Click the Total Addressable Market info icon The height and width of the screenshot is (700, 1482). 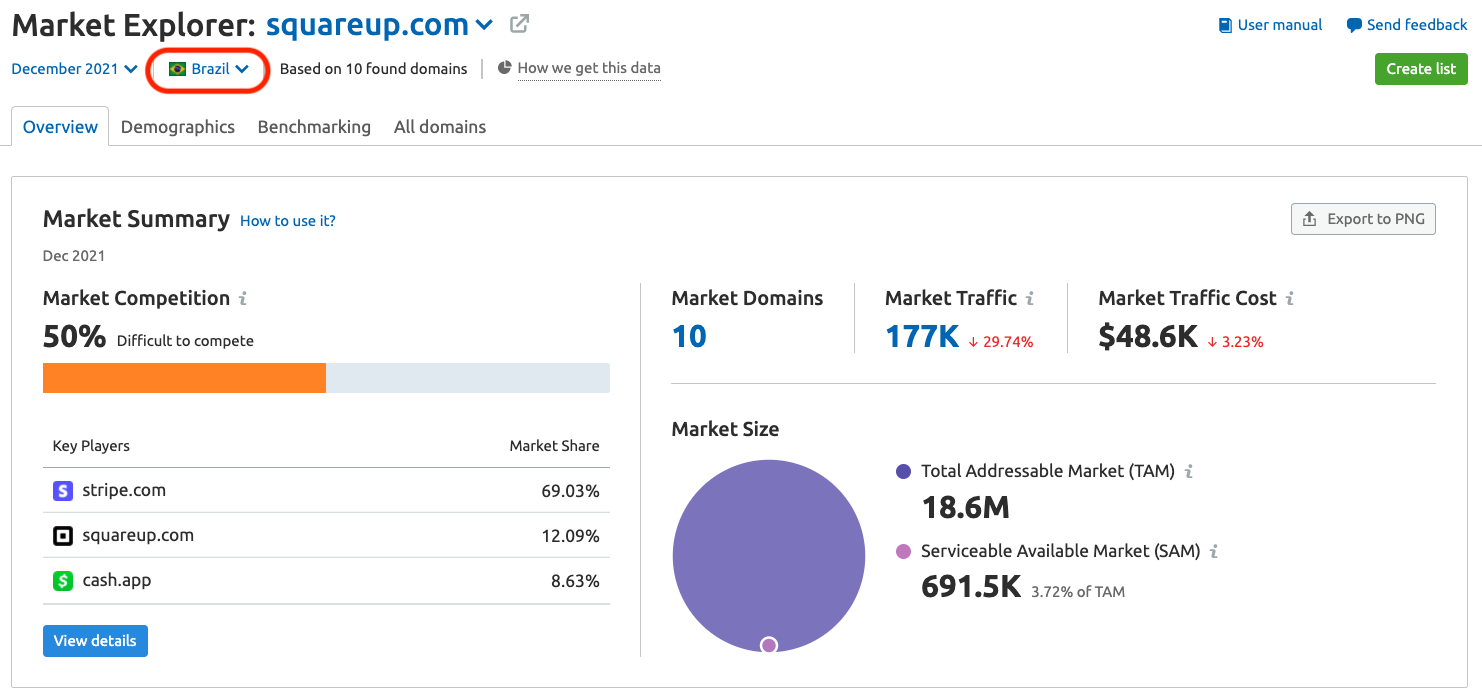pyautogui.click(x=1188, y=471)
